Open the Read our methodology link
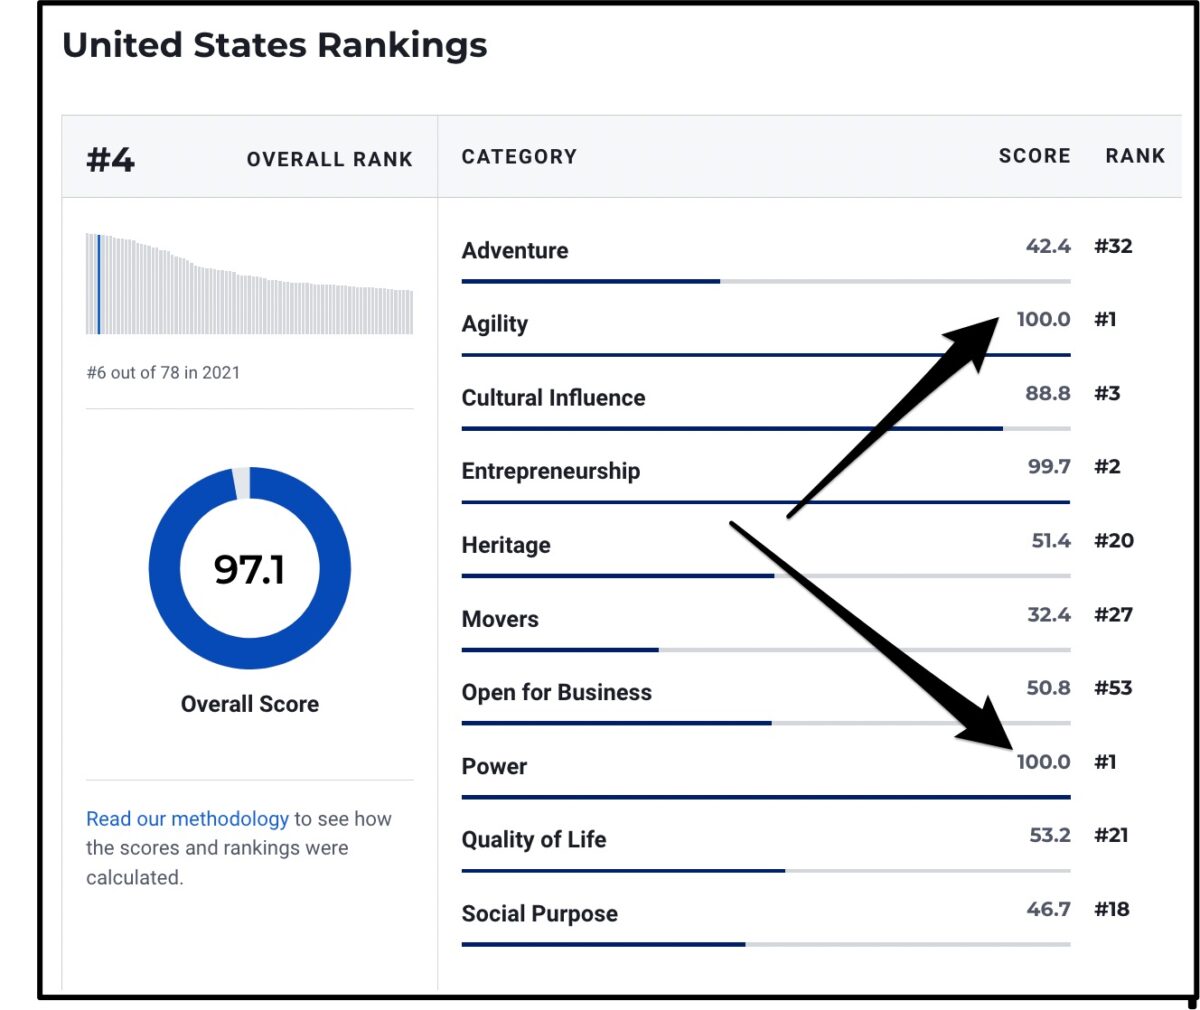Image resolution: width=1200 pixels, height=1010 pixels. tap(187, 818)
